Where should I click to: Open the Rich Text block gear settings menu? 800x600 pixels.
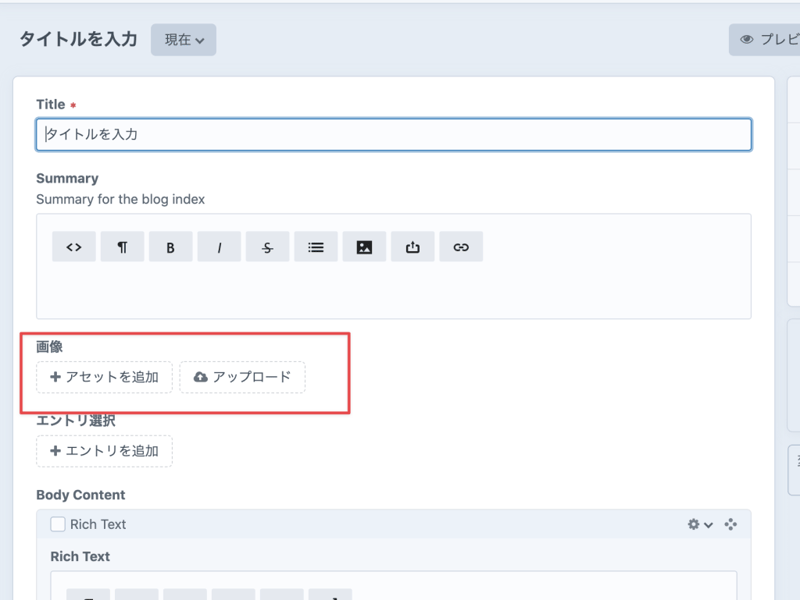coord(700,524)
